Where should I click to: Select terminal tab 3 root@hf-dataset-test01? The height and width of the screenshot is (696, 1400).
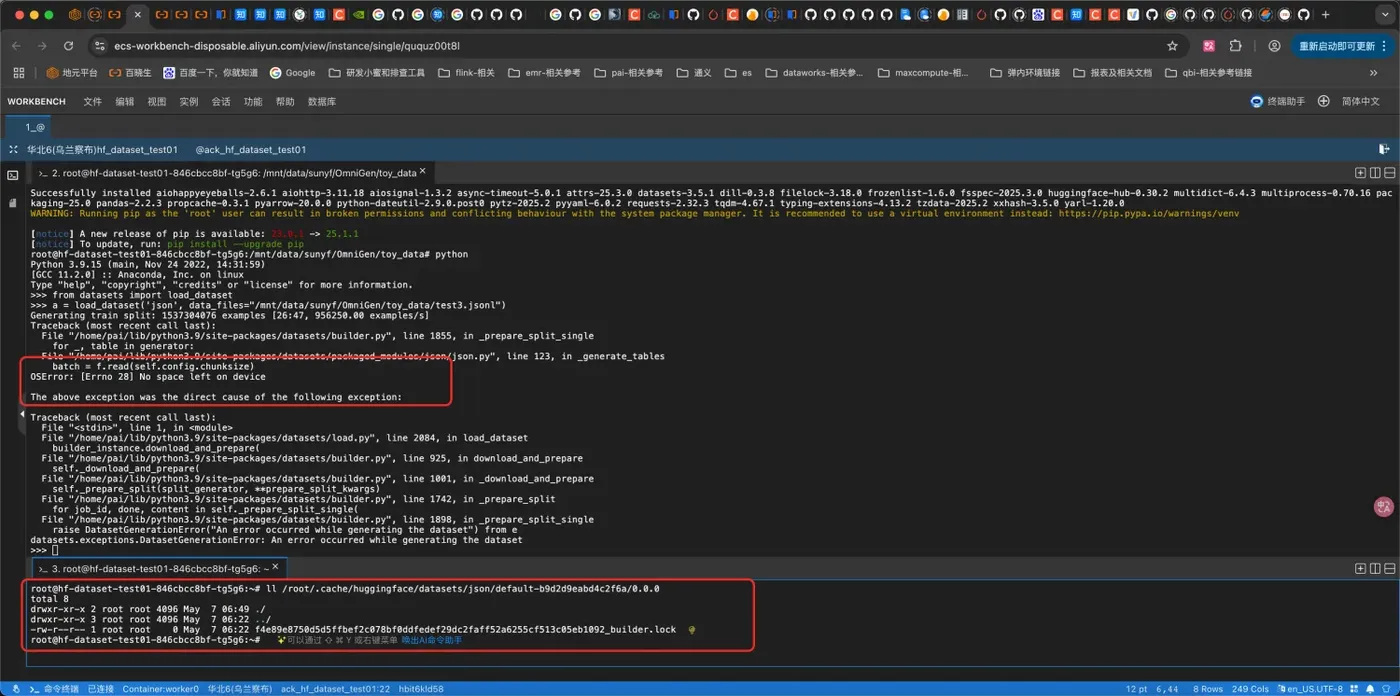tap(160, 568)
